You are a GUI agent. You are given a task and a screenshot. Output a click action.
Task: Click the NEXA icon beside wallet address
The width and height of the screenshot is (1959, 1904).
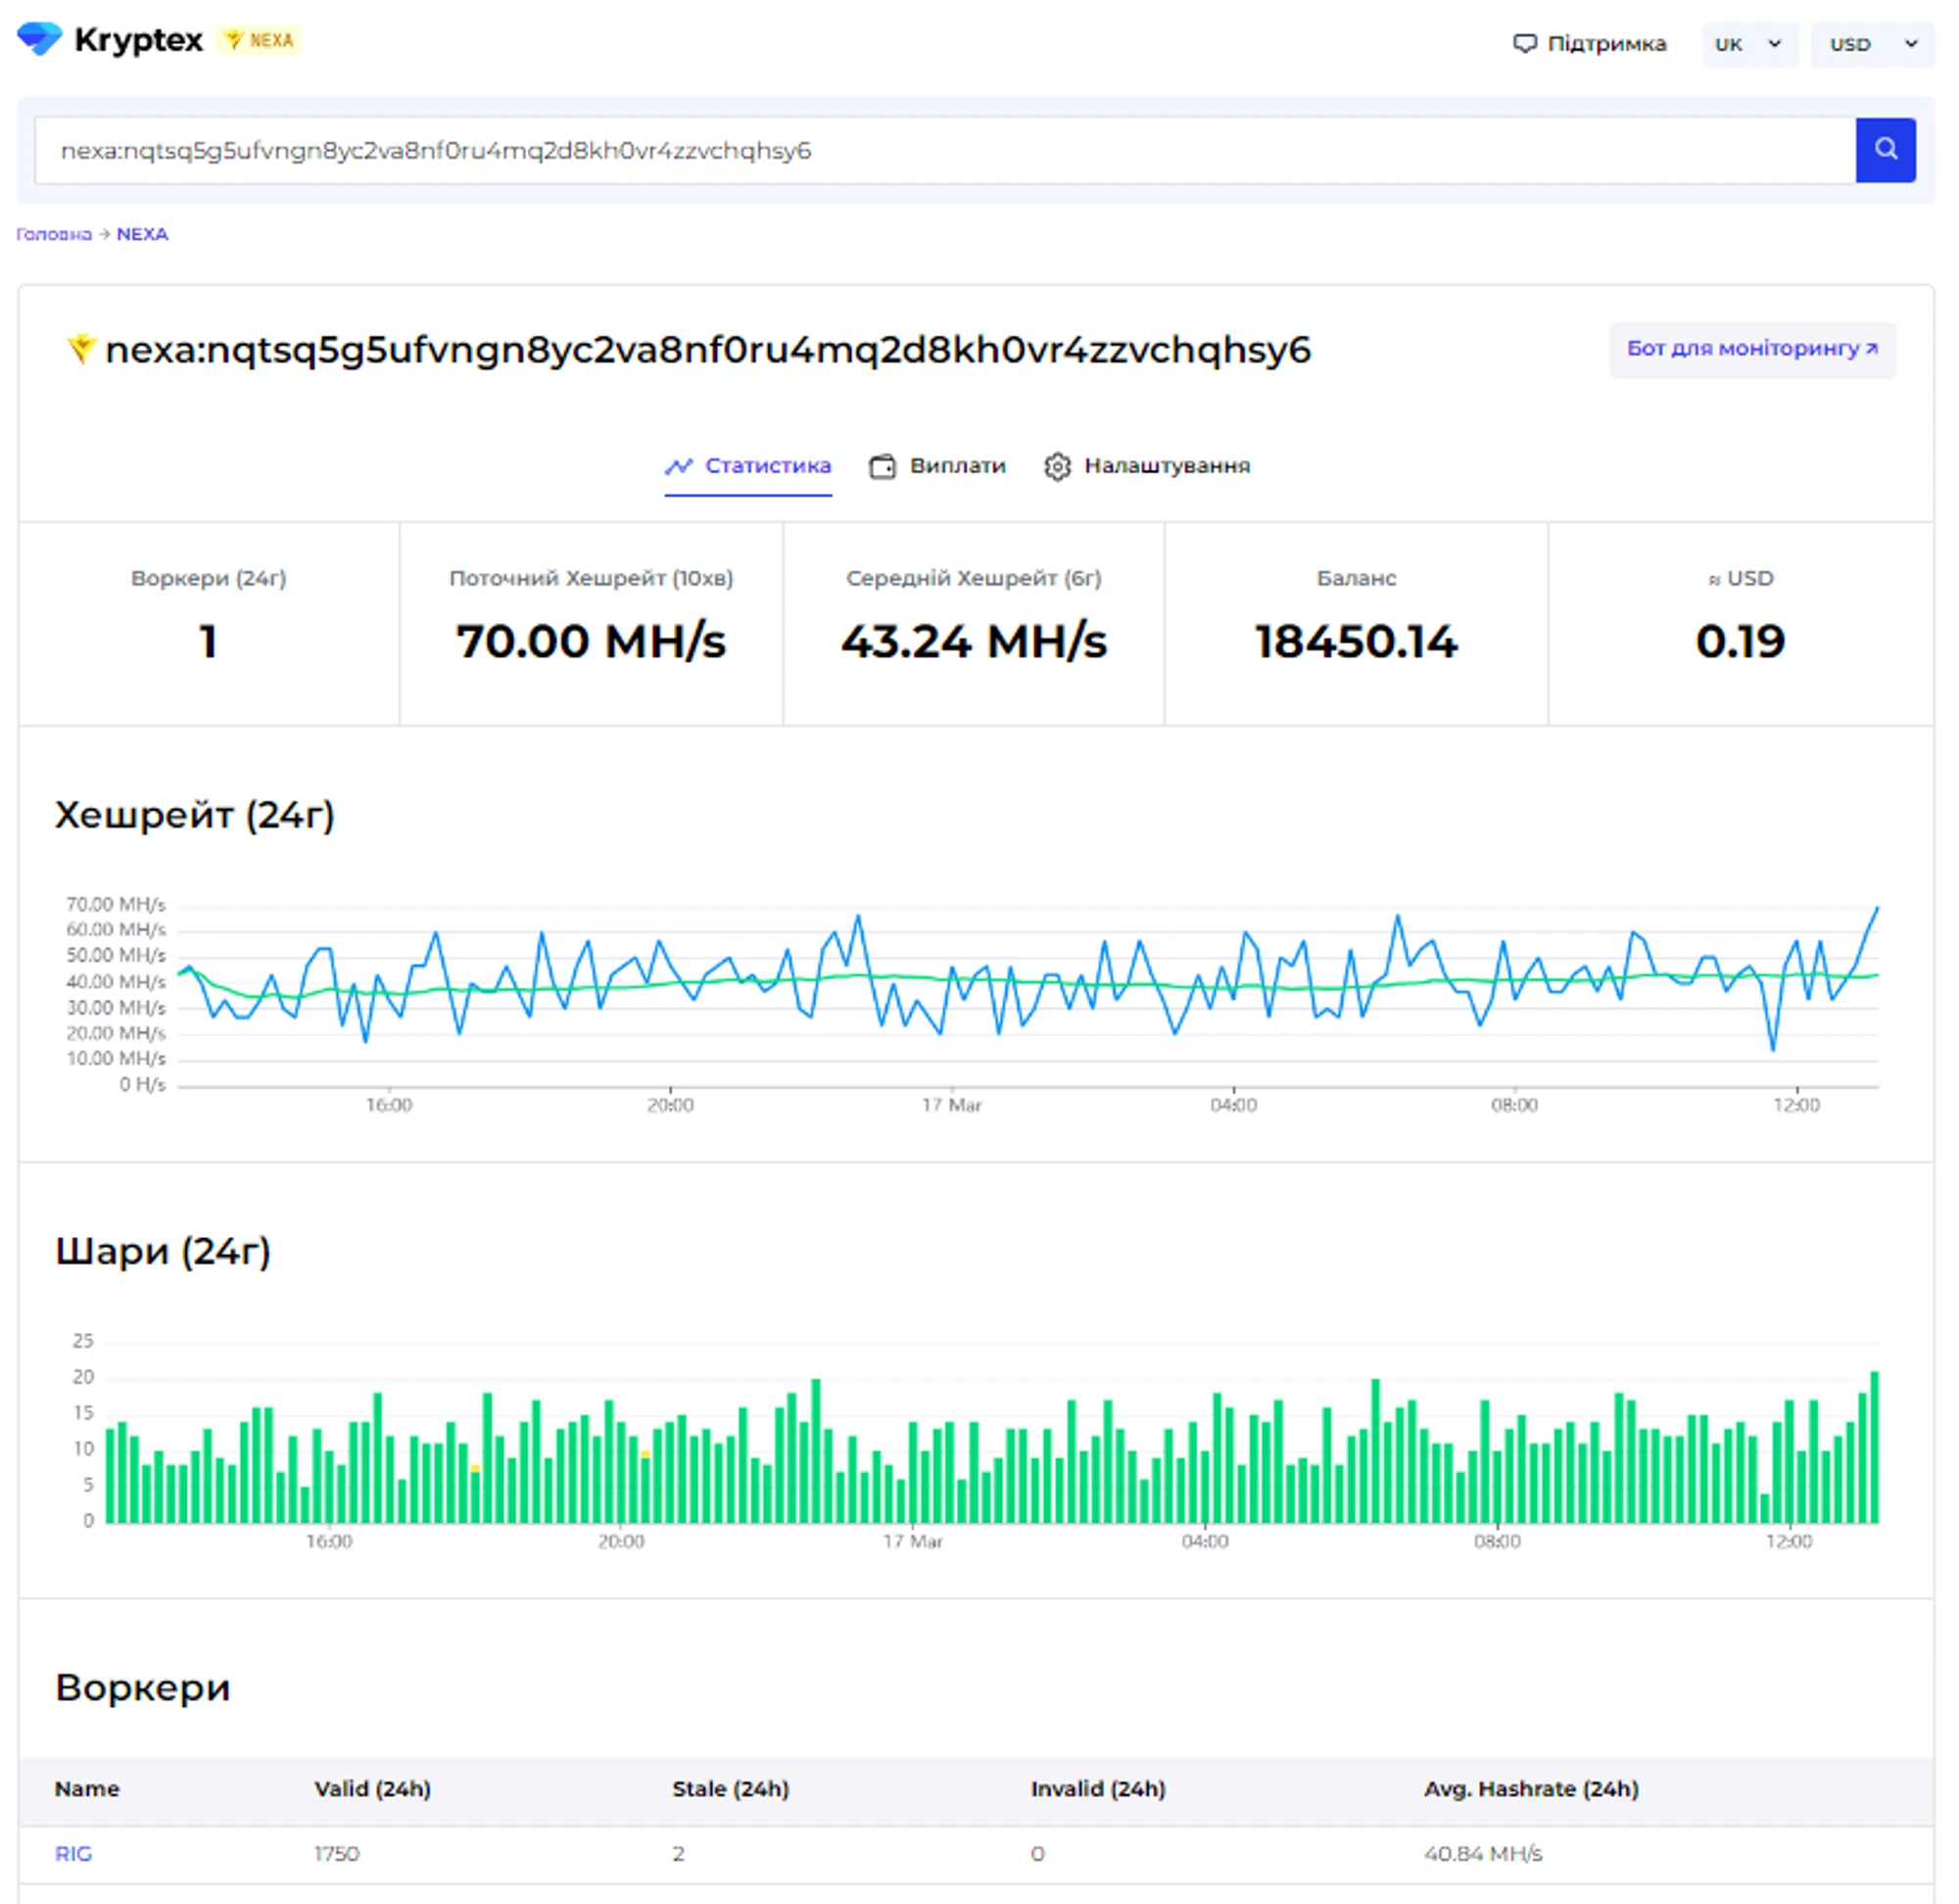(81, 349)
